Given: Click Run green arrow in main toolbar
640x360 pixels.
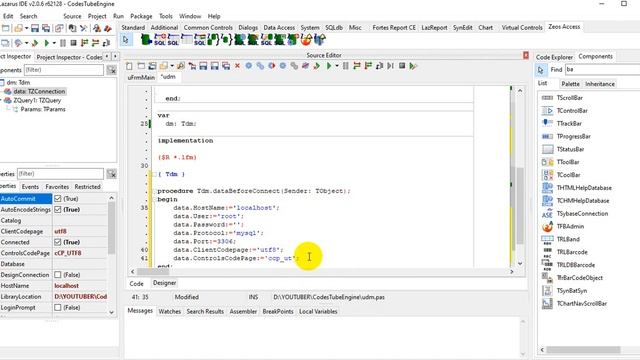Looking at the screenshot, I should coord(47,42).
